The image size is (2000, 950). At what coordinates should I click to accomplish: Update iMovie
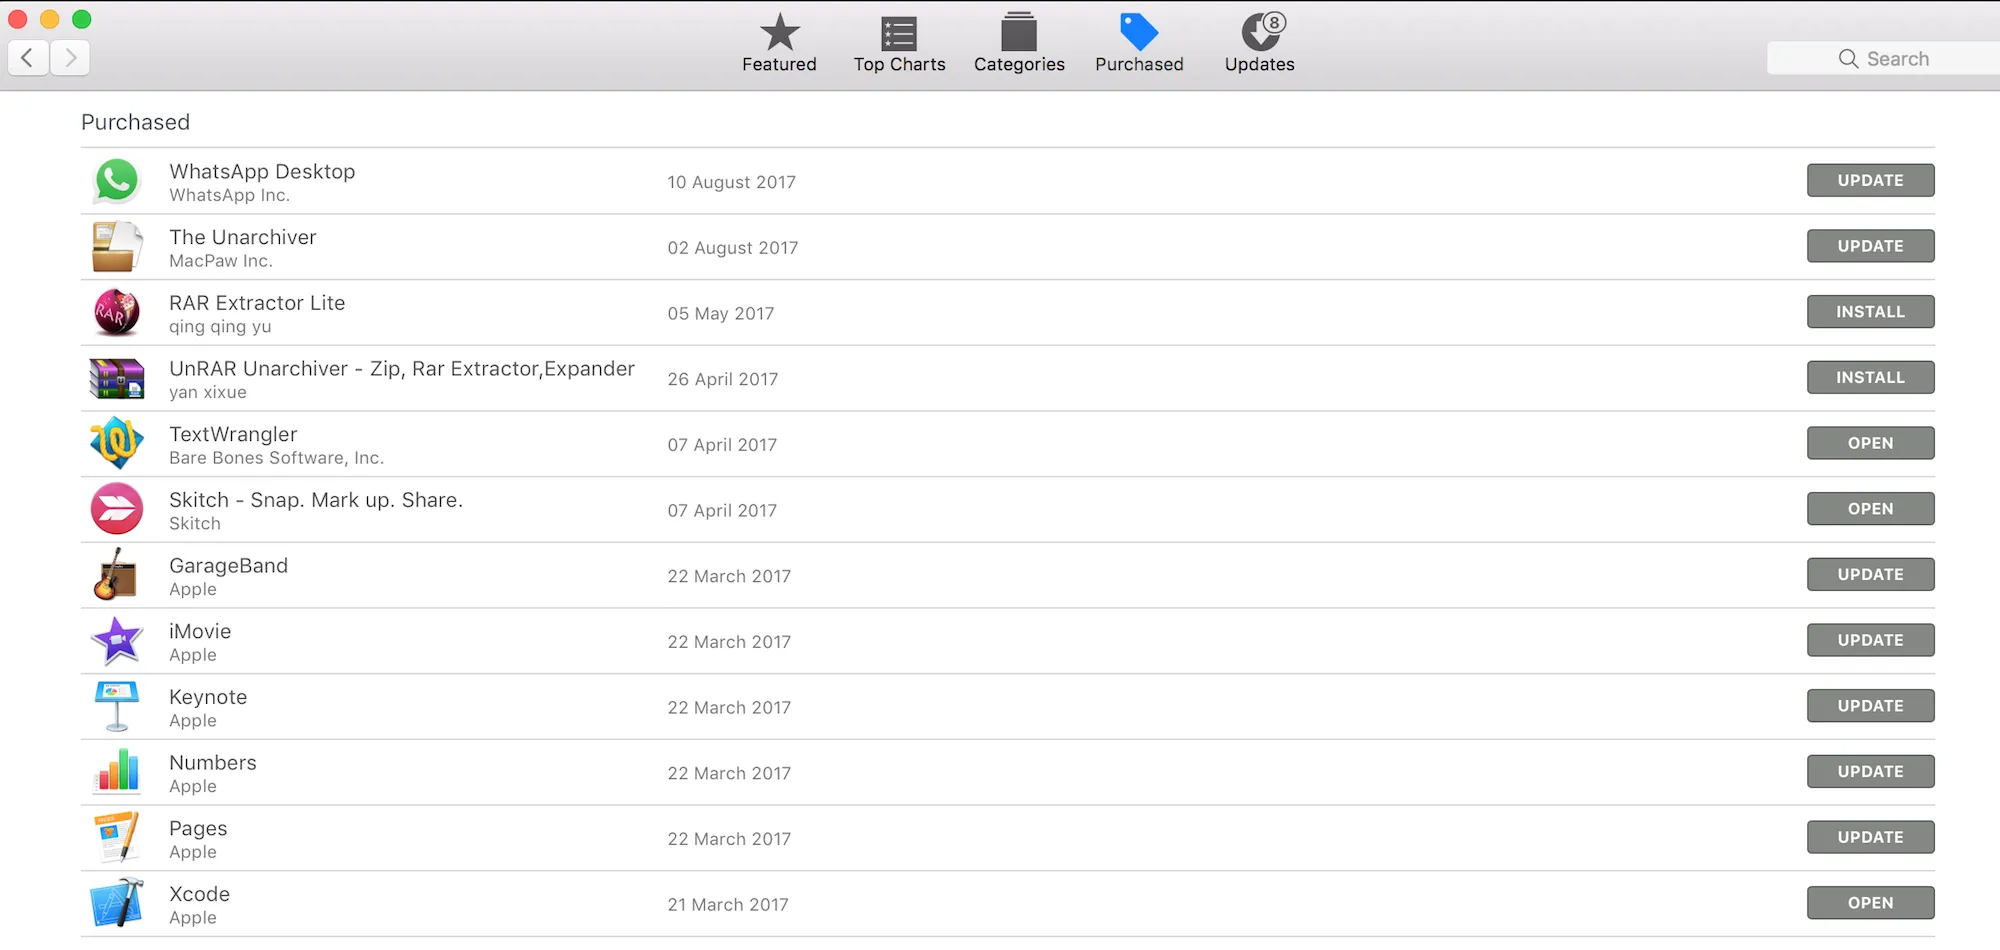(x=1870, y=640)
